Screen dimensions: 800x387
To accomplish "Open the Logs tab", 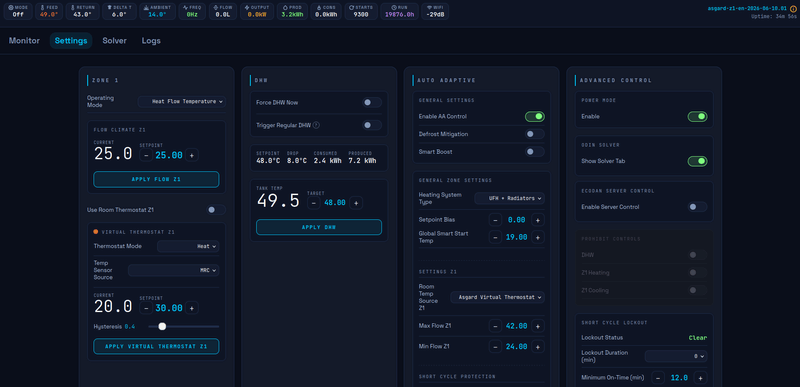I will pos(151,41).
